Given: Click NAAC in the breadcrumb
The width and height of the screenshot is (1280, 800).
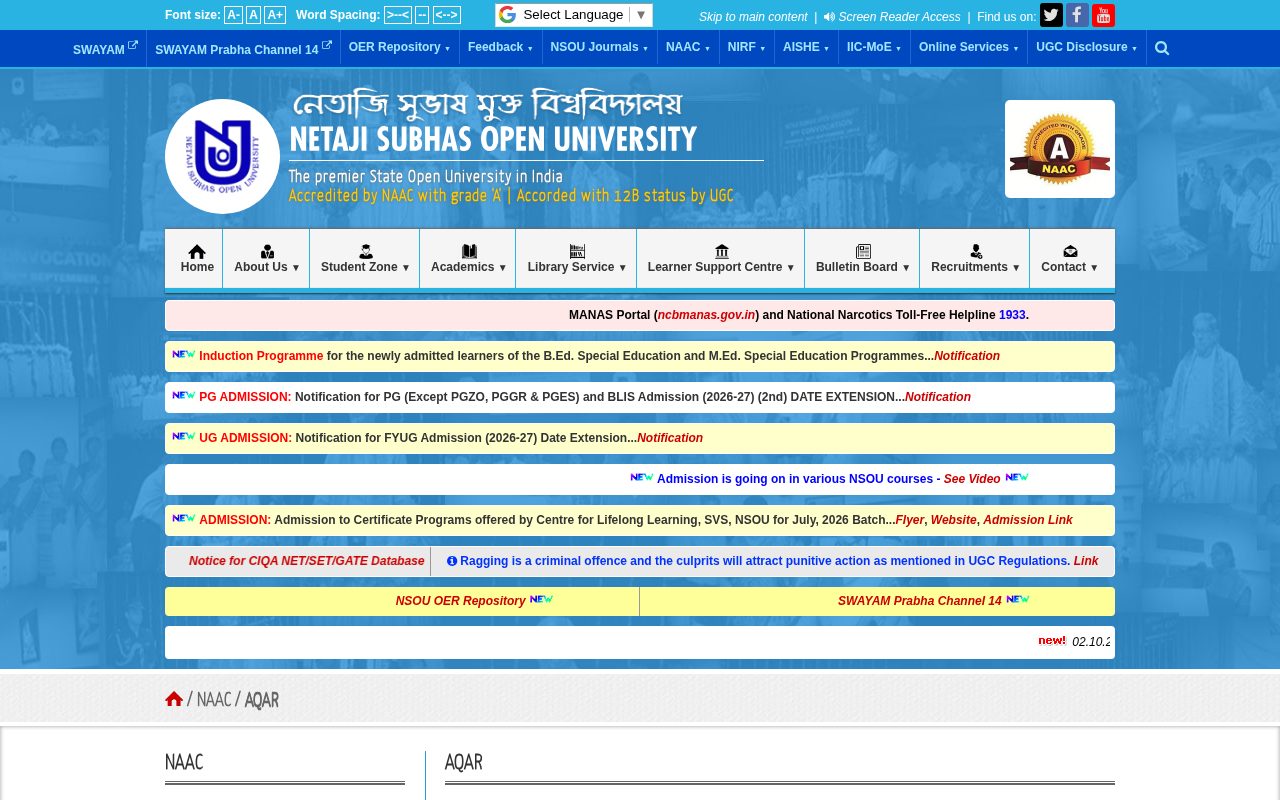Looking at the screenshot, I should (x=214, y=700).
